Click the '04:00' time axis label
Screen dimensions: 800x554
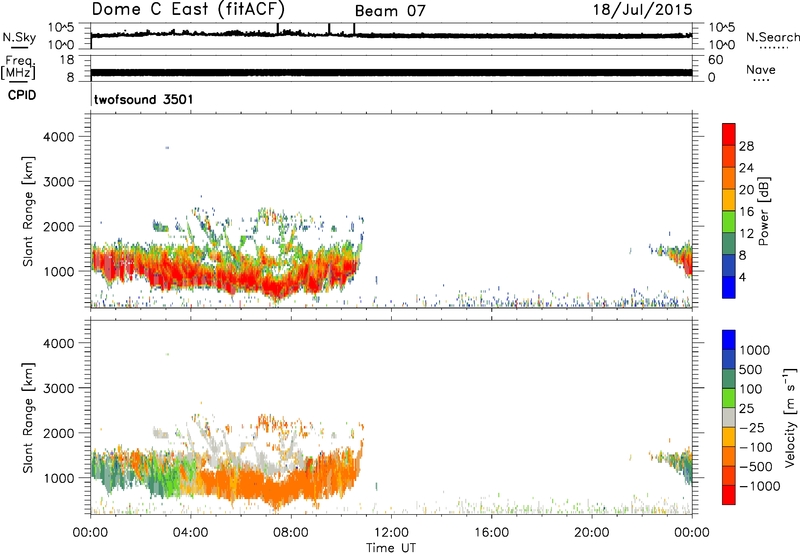click(x=190, y=533)
